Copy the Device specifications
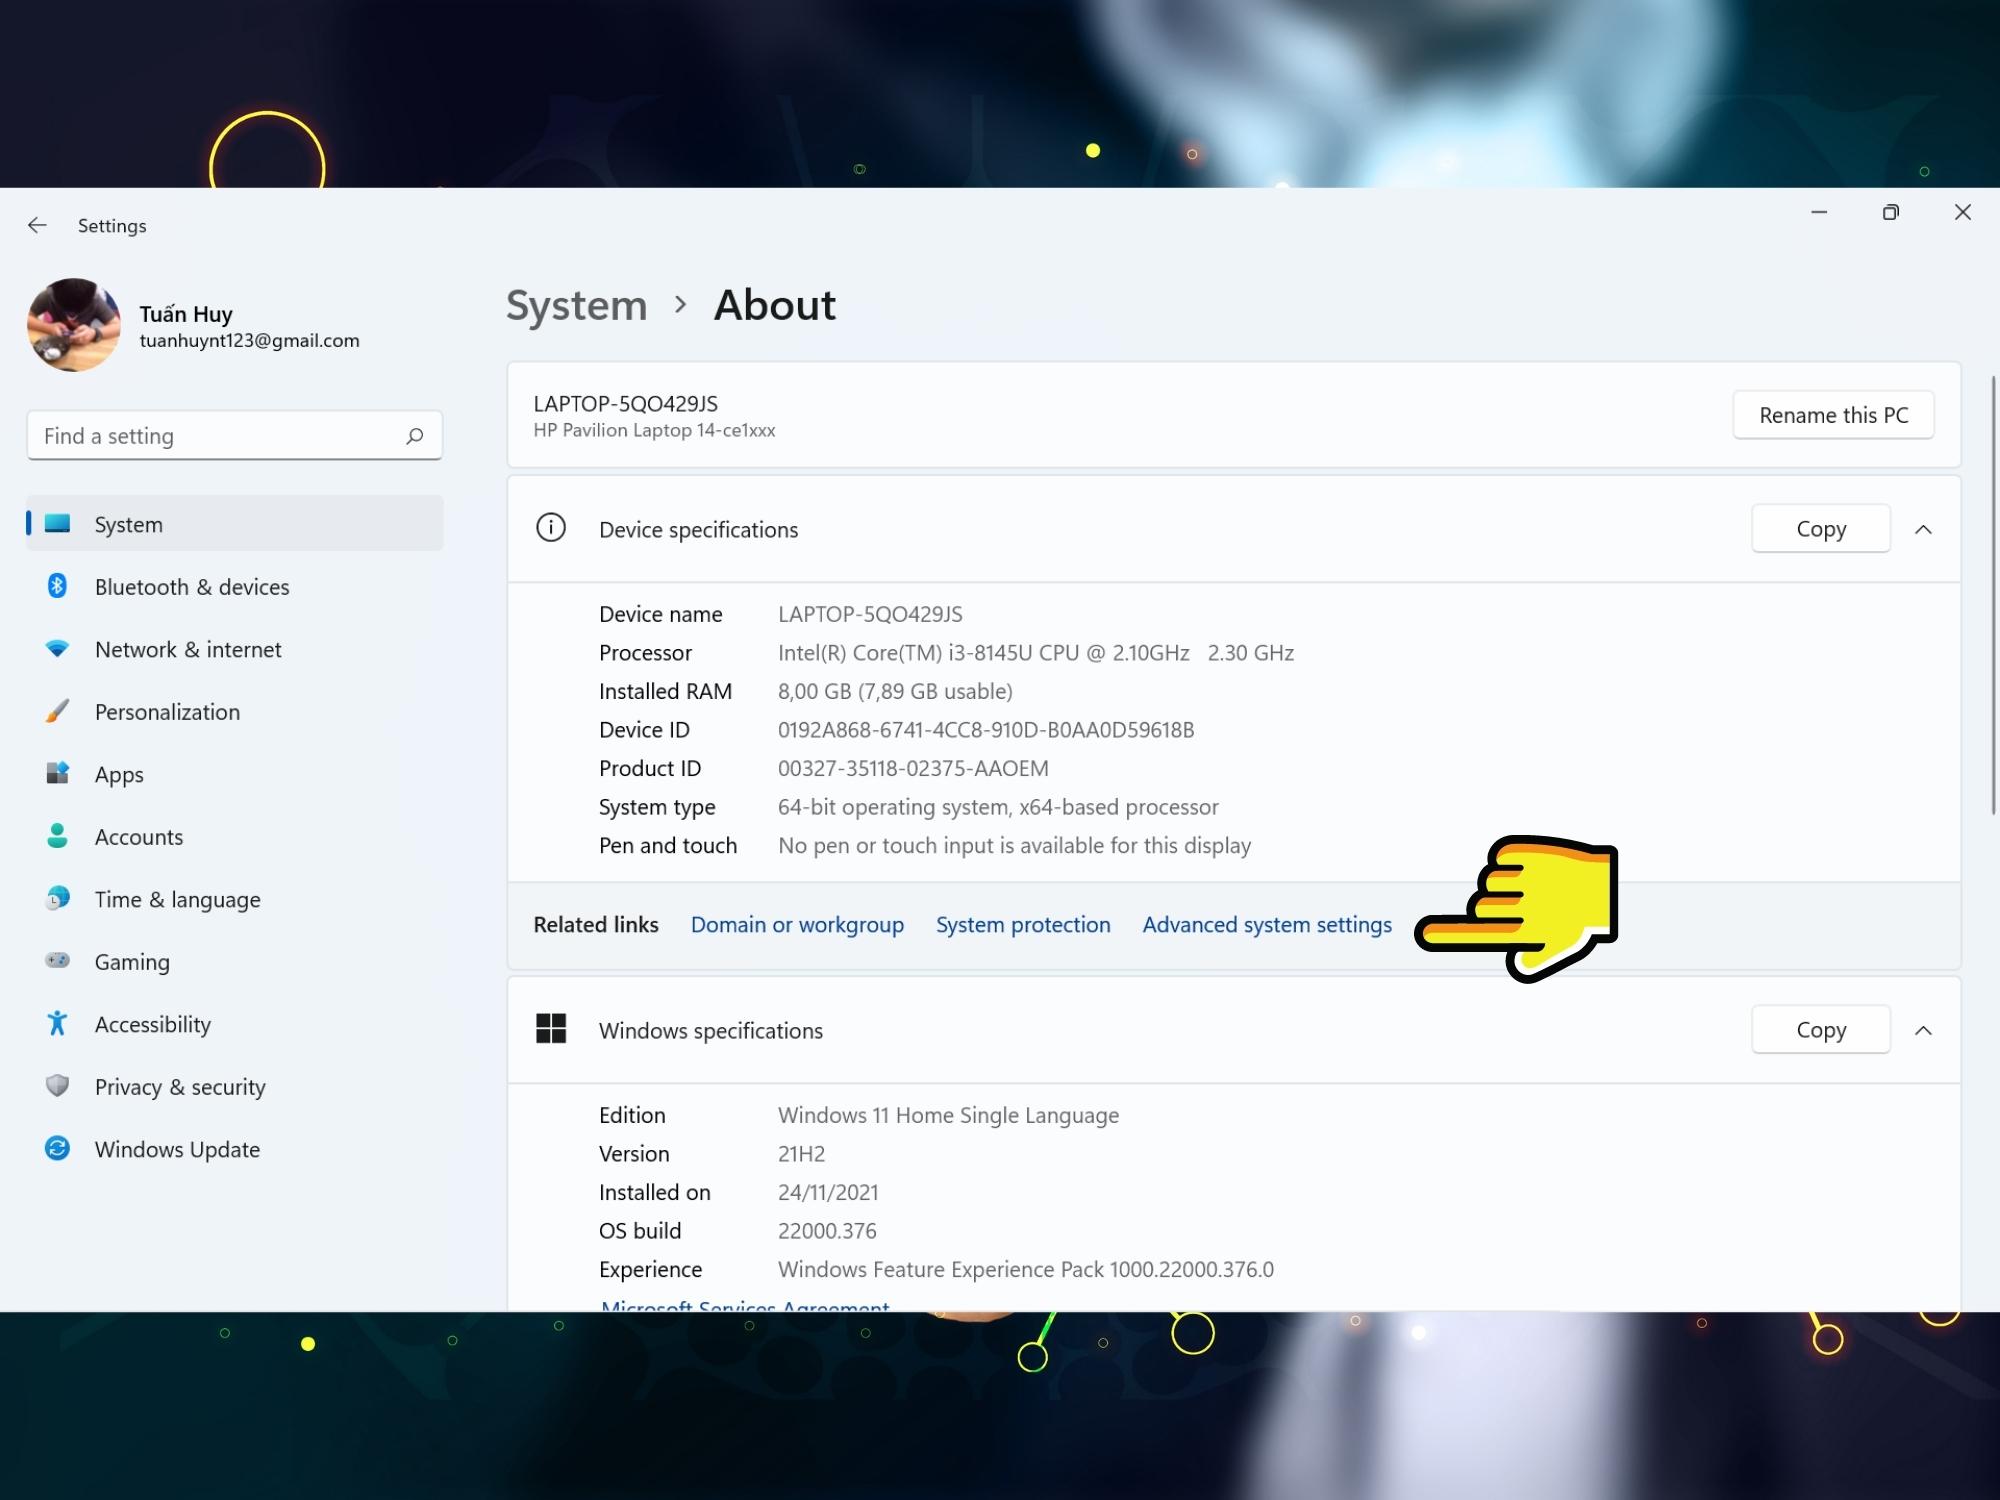This screenshot has width=2000, height=1500. [x=1821, y=528]
